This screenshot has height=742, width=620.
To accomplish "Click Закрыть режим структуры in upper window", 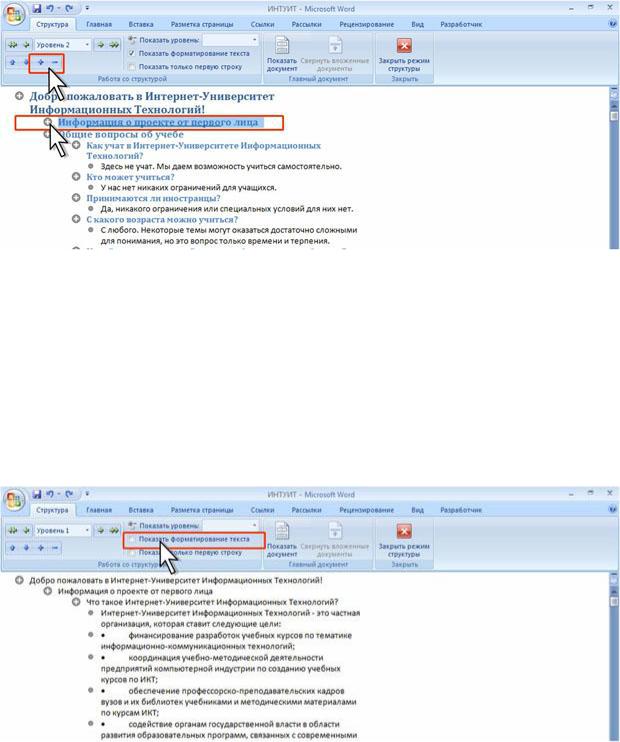I will [x=404, y=54].
